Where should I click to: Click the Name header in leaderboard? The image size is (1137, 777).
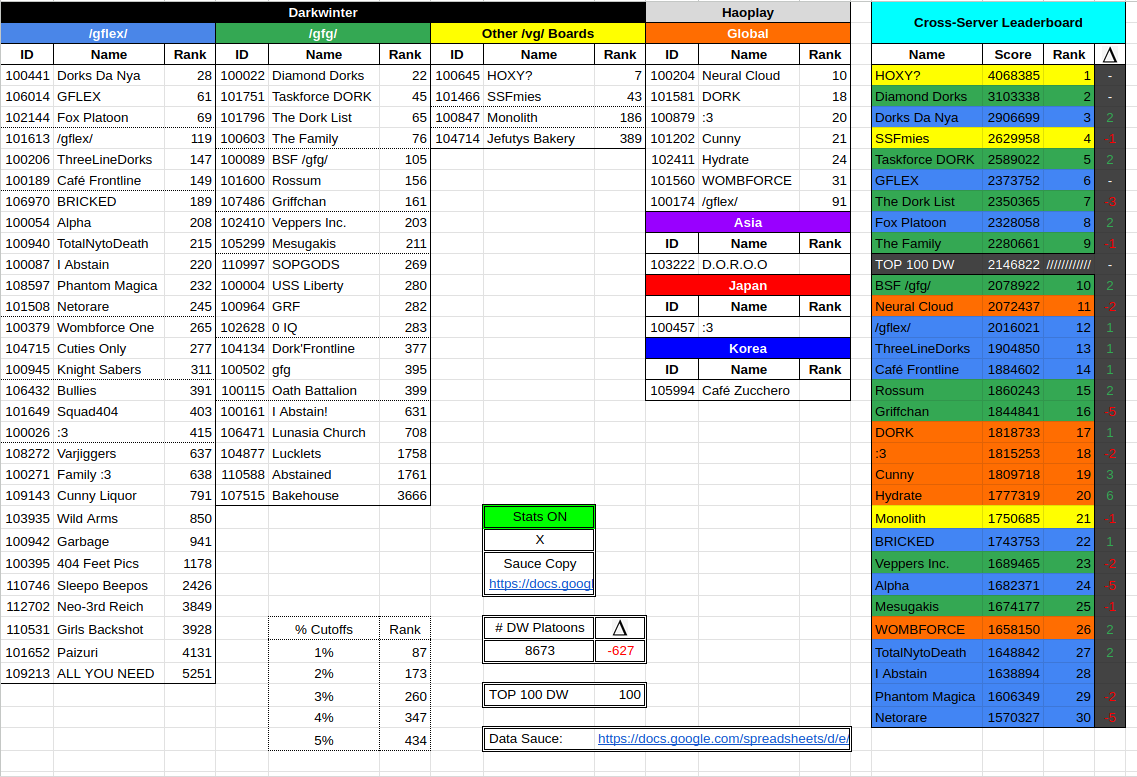click(x=927, y=54)
